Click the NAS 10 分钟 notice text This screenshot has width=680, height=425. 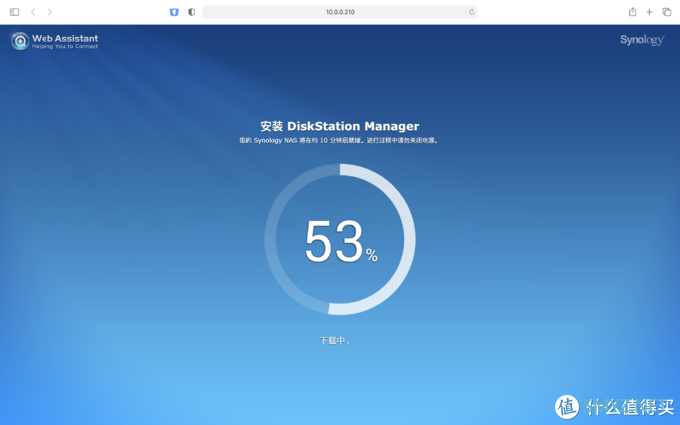click(339, 141)
